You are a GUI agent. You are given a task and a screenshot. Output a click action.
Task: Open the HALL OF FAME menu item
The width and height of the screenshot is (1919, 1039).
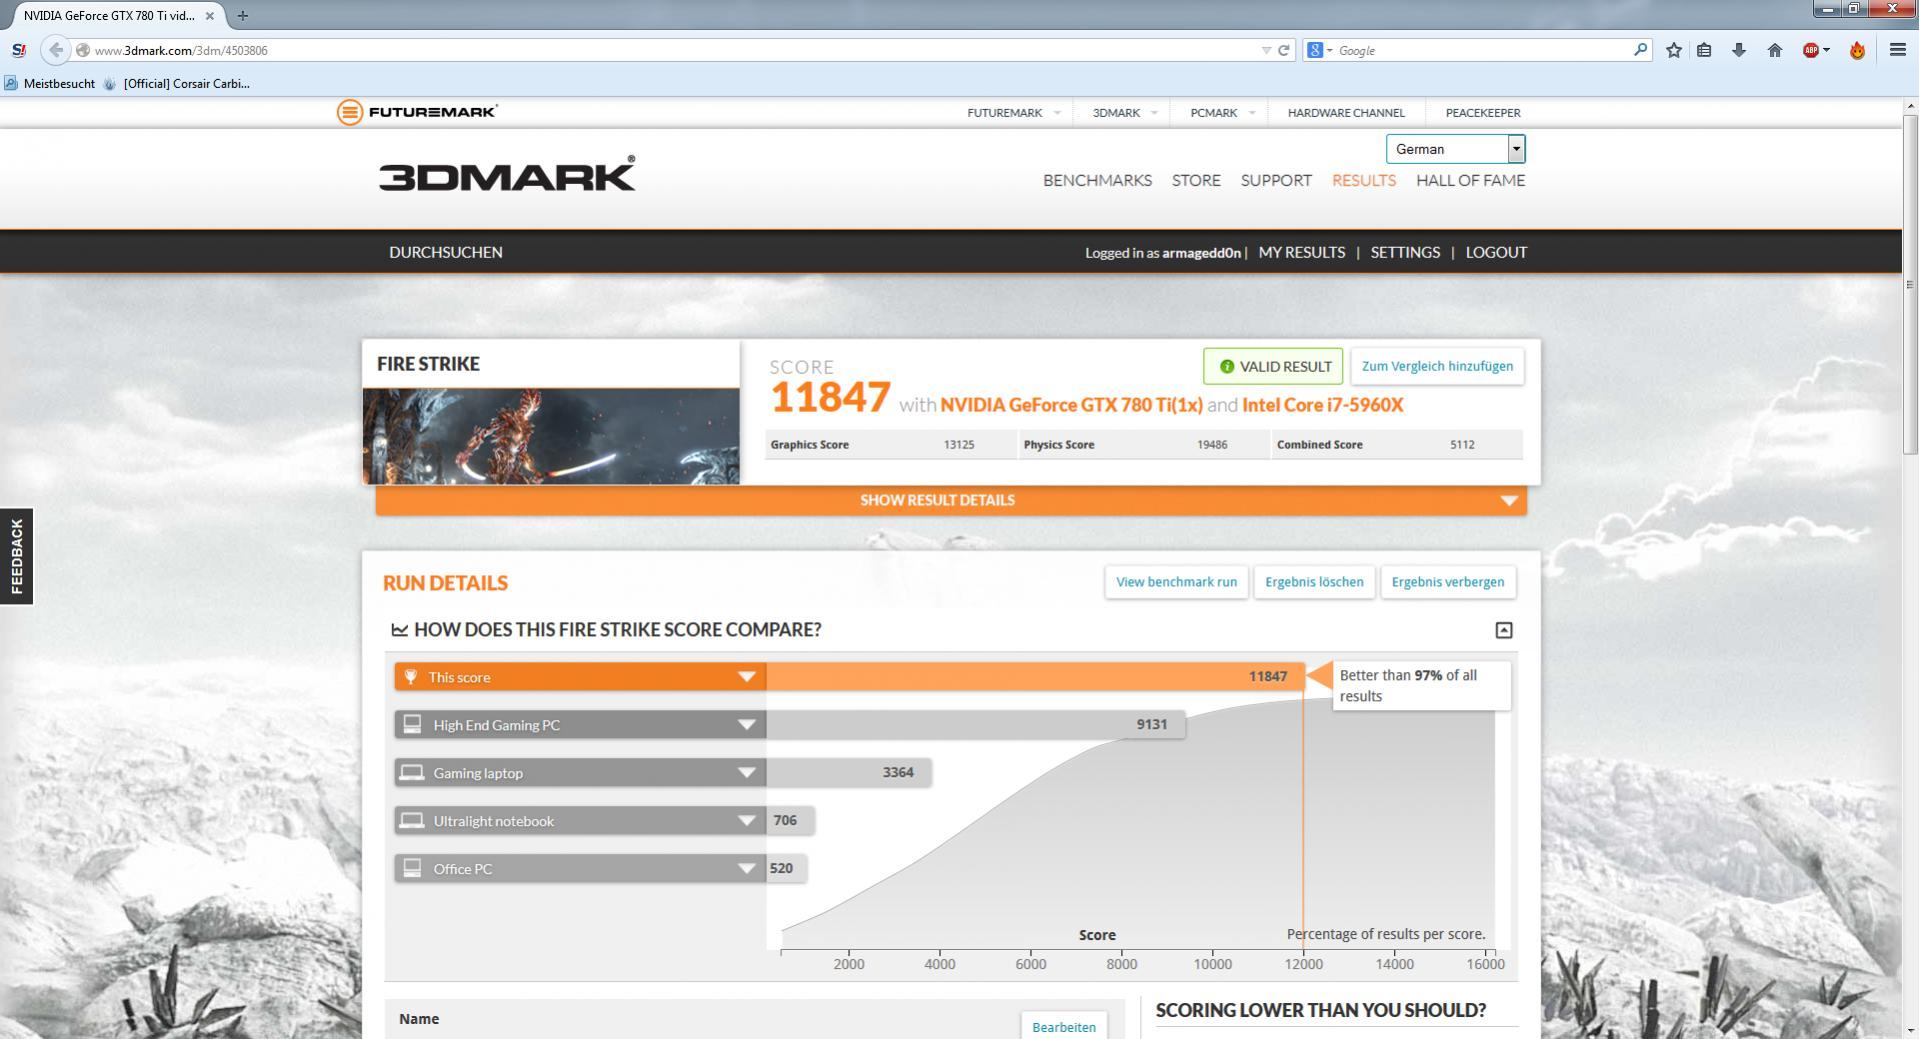tap(1470, 181)
